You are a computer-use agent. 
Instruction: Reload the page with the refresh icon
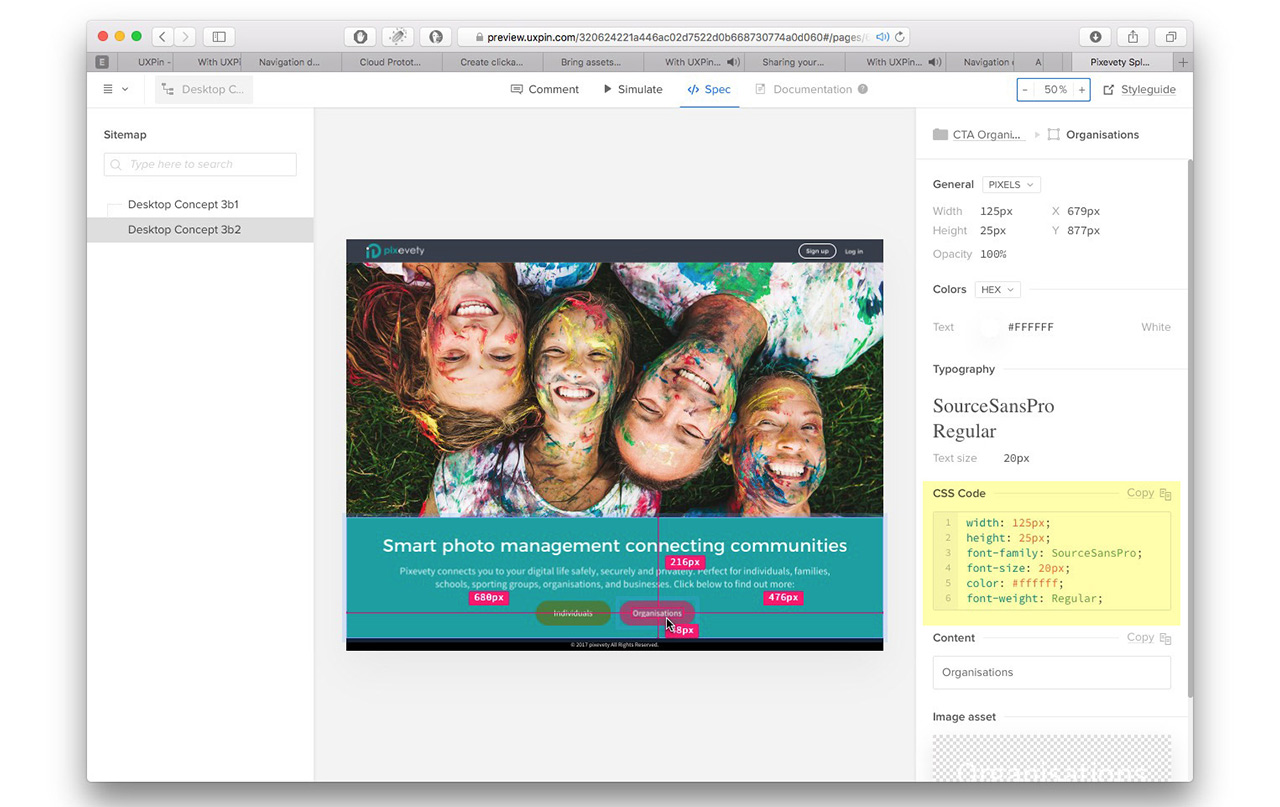click(x=900, y=37)
